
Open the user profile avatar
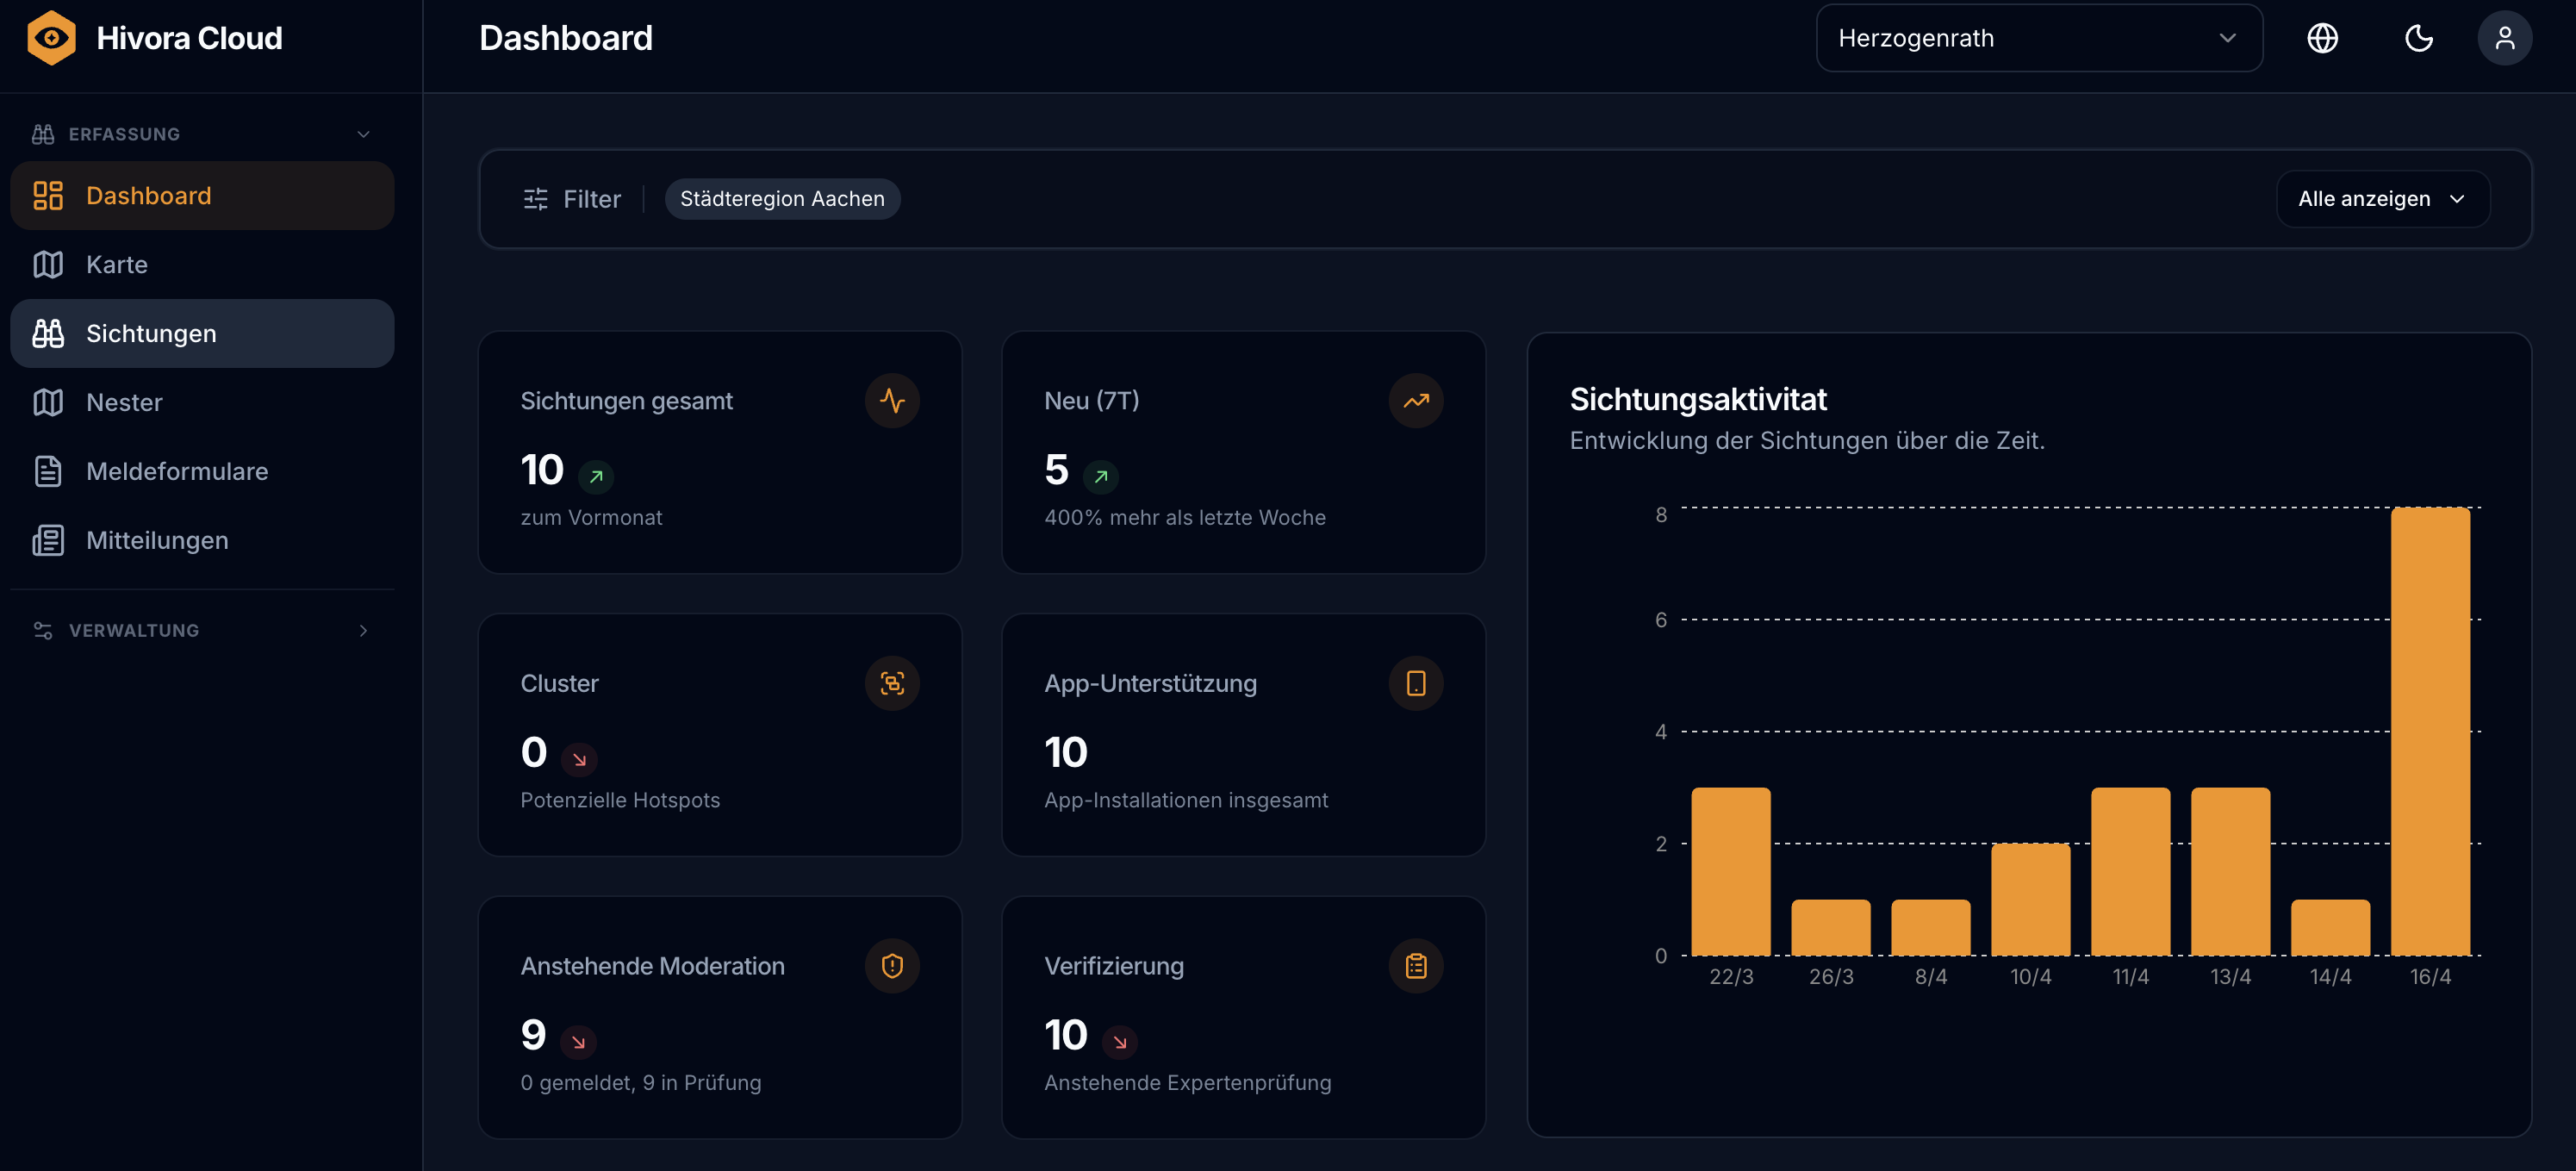click(2504, 38)
